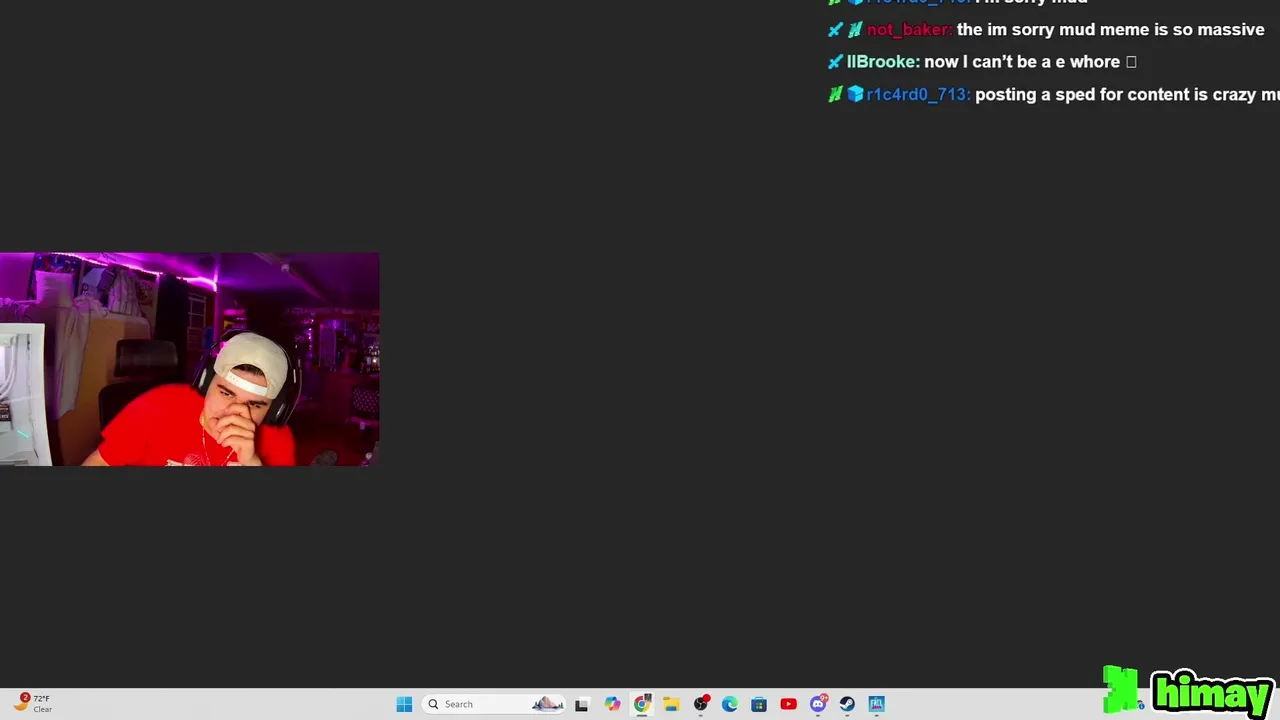This screenshot has height=720, width=1280.
Task: Open Microsoft Store from the taskbar
Action: 759,704
